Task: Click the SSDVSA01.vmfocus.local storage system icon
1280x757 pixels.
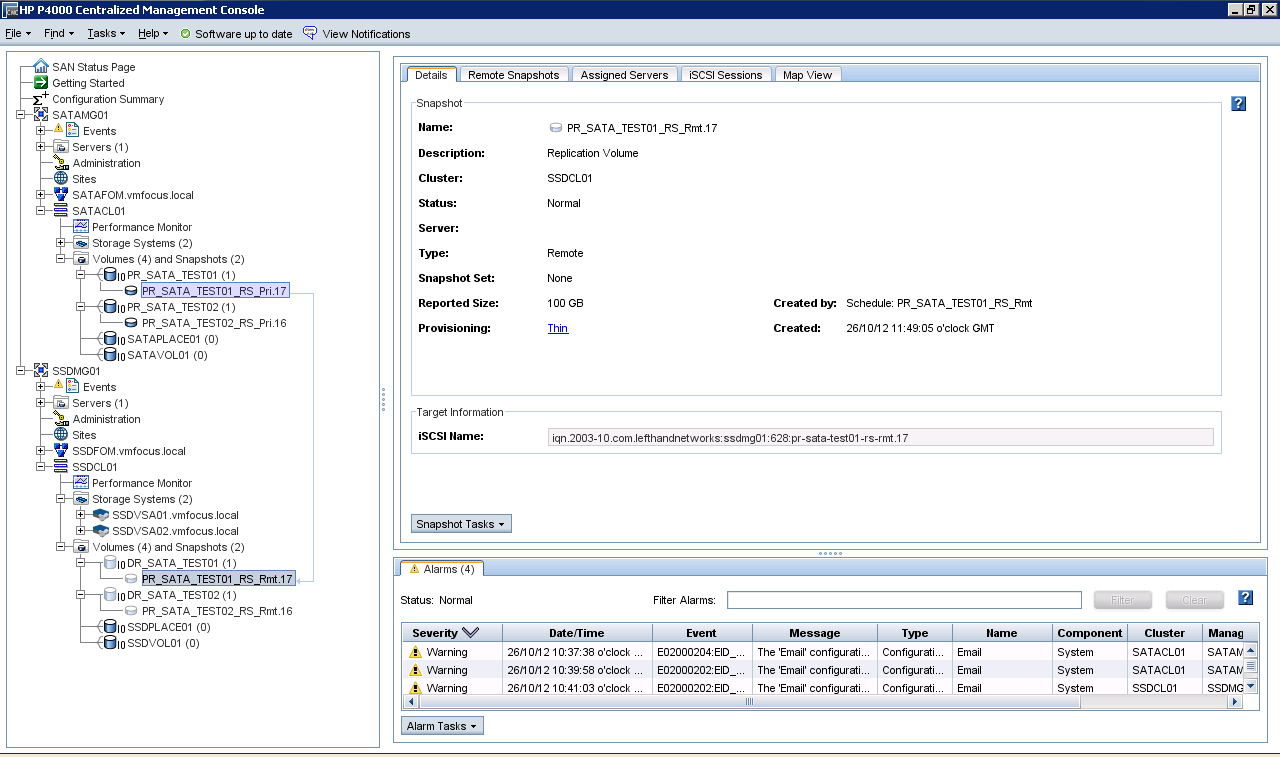Action: click(101, 515)
